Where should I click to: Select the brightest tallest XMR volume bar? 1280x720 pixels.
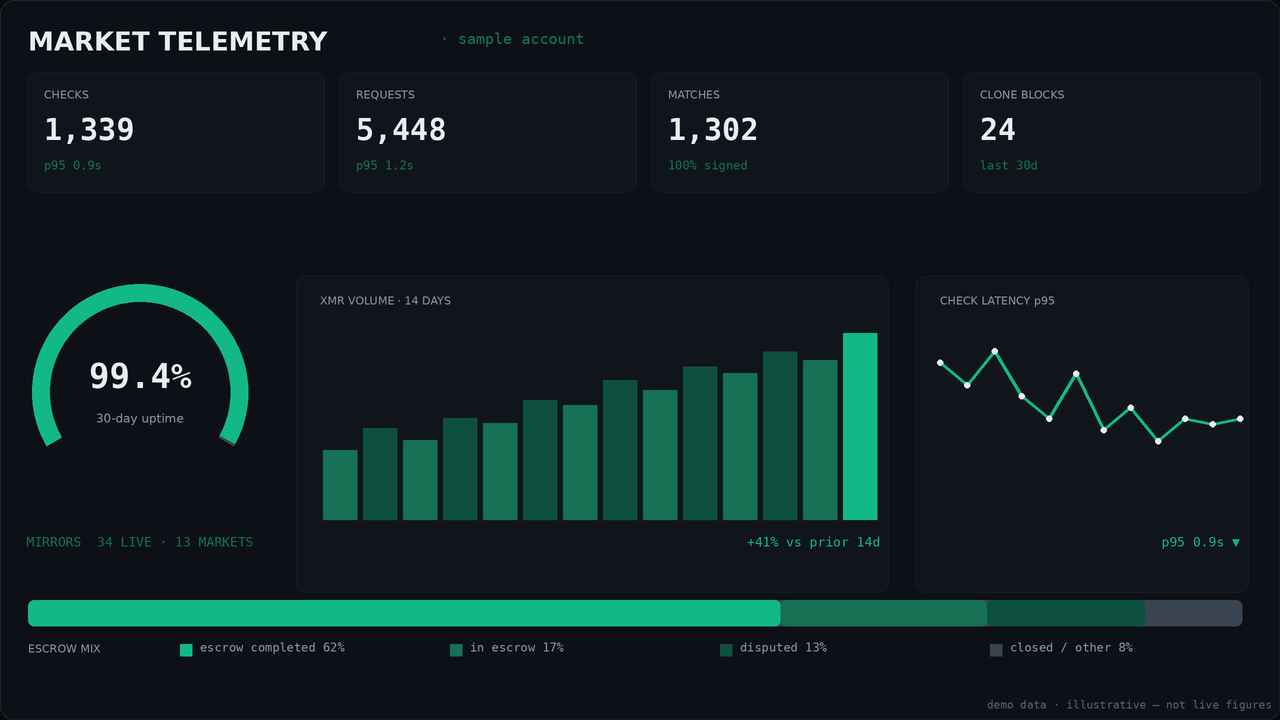pos(860,426)
